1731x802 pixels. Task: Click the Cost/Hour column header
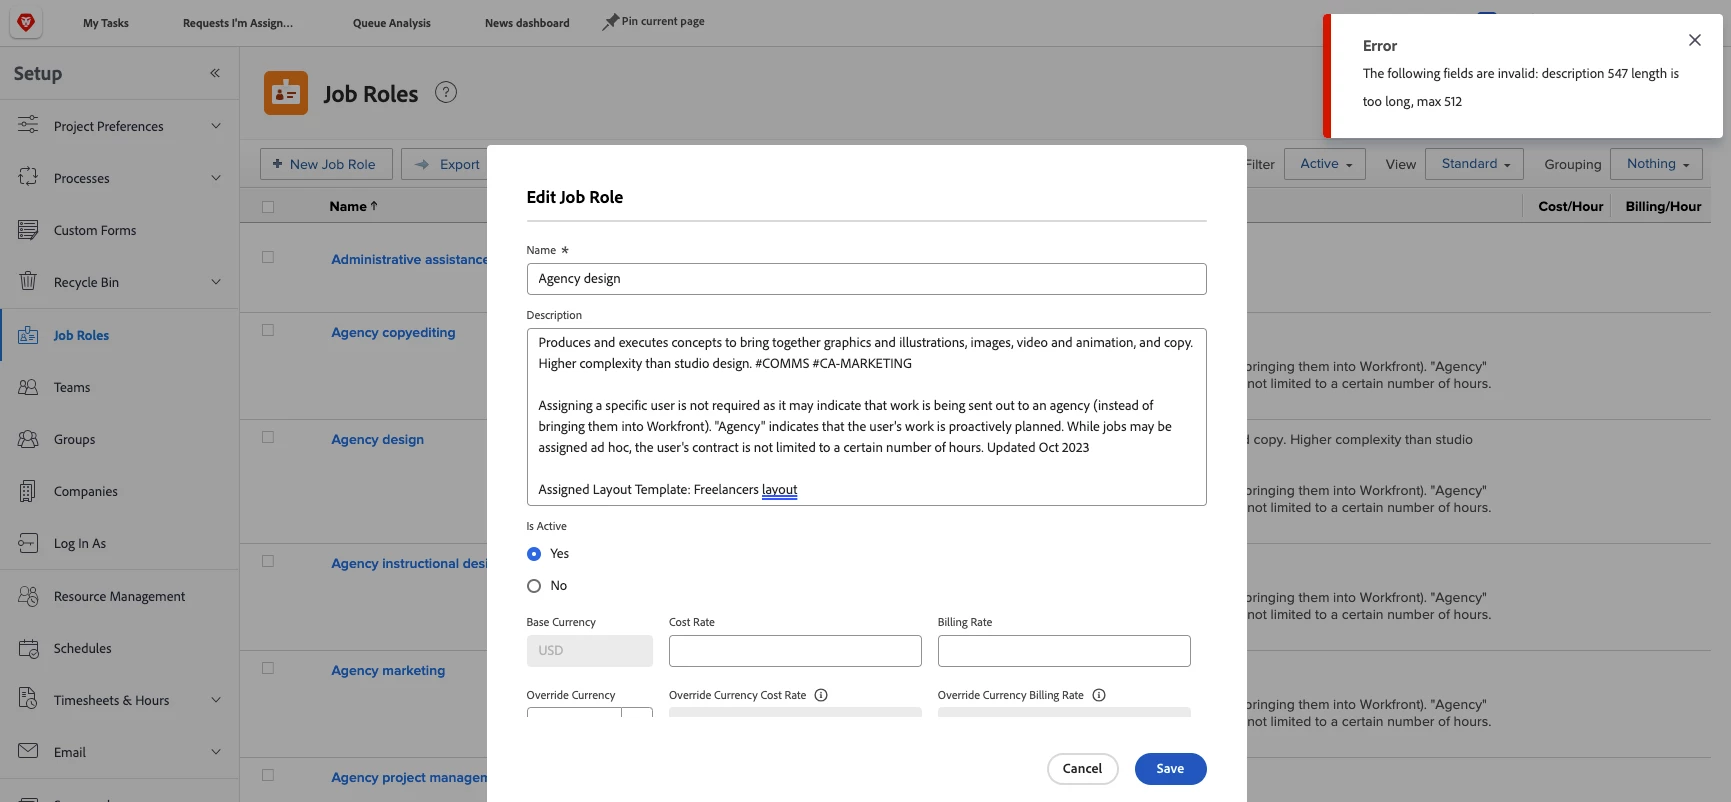point(1570,206)
